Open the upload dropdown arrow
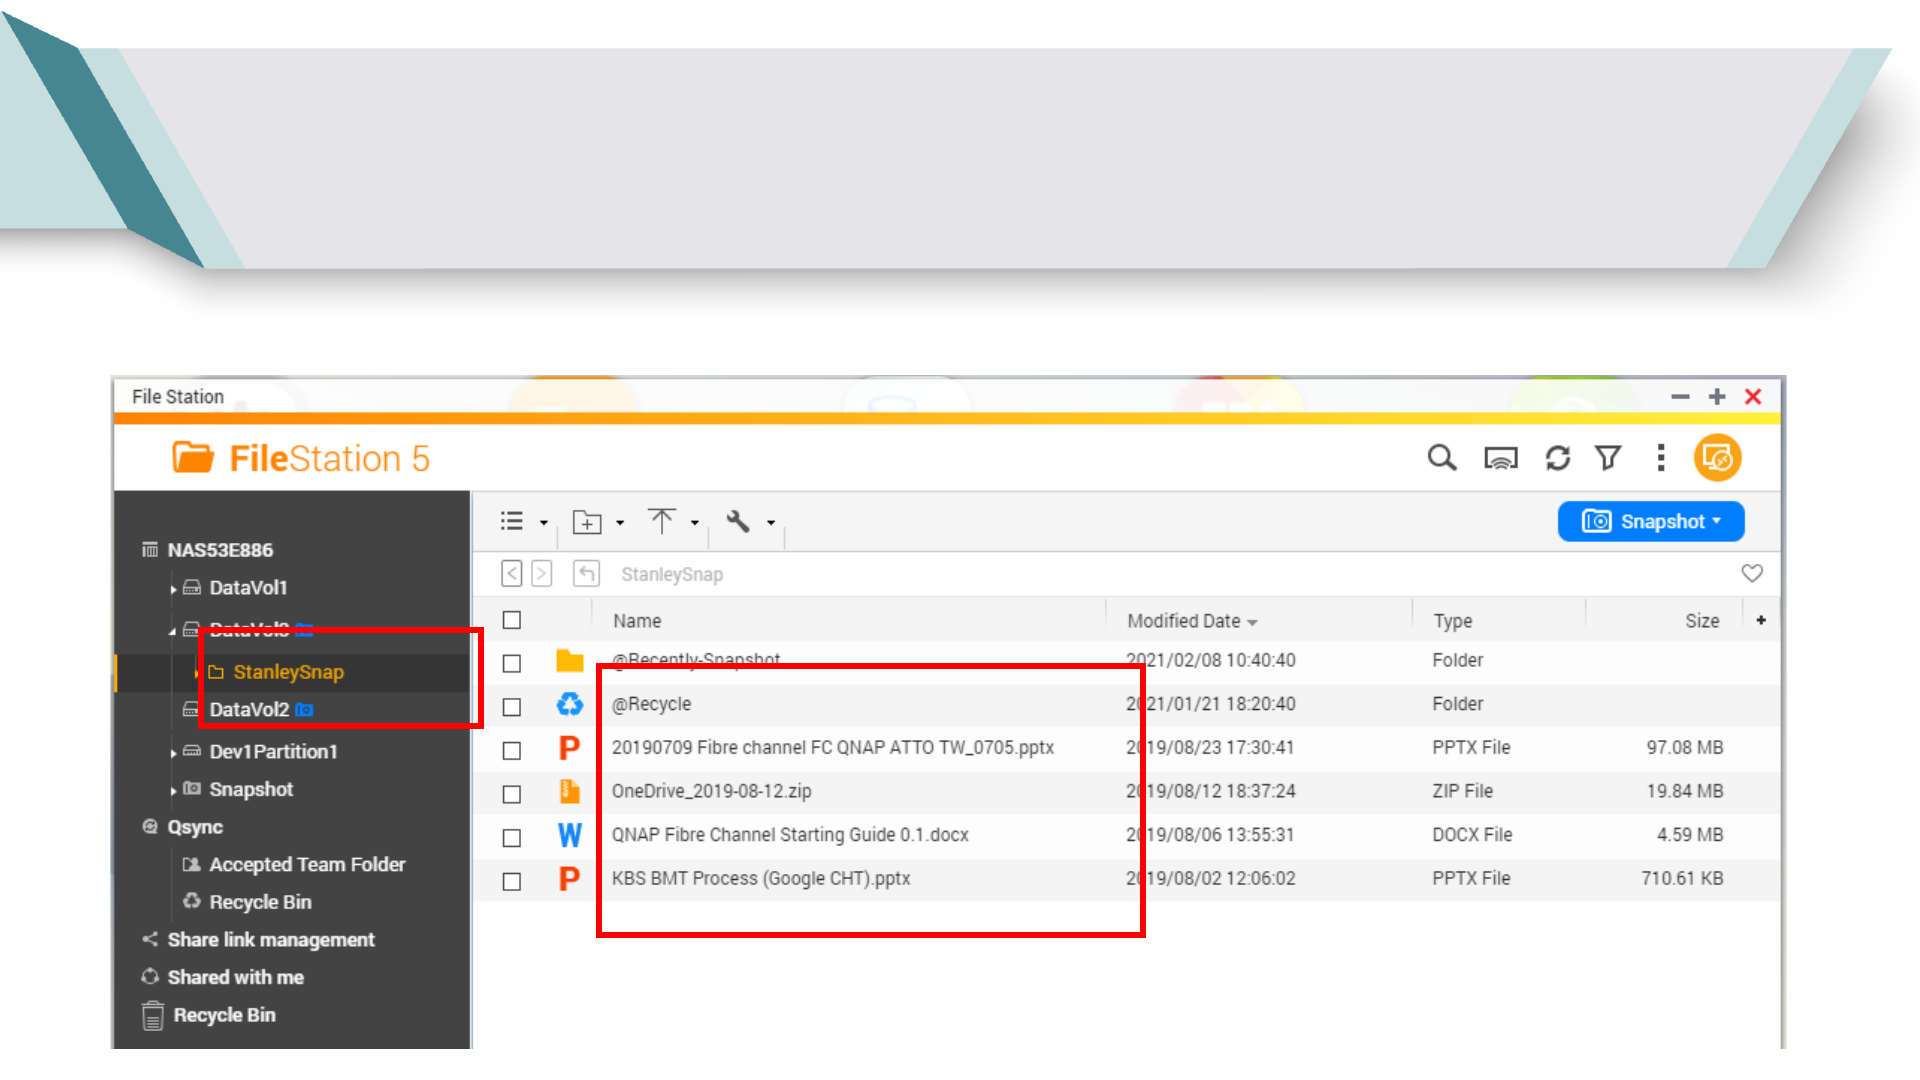This screenshot has width=1920, height=1080. point(695,523)
